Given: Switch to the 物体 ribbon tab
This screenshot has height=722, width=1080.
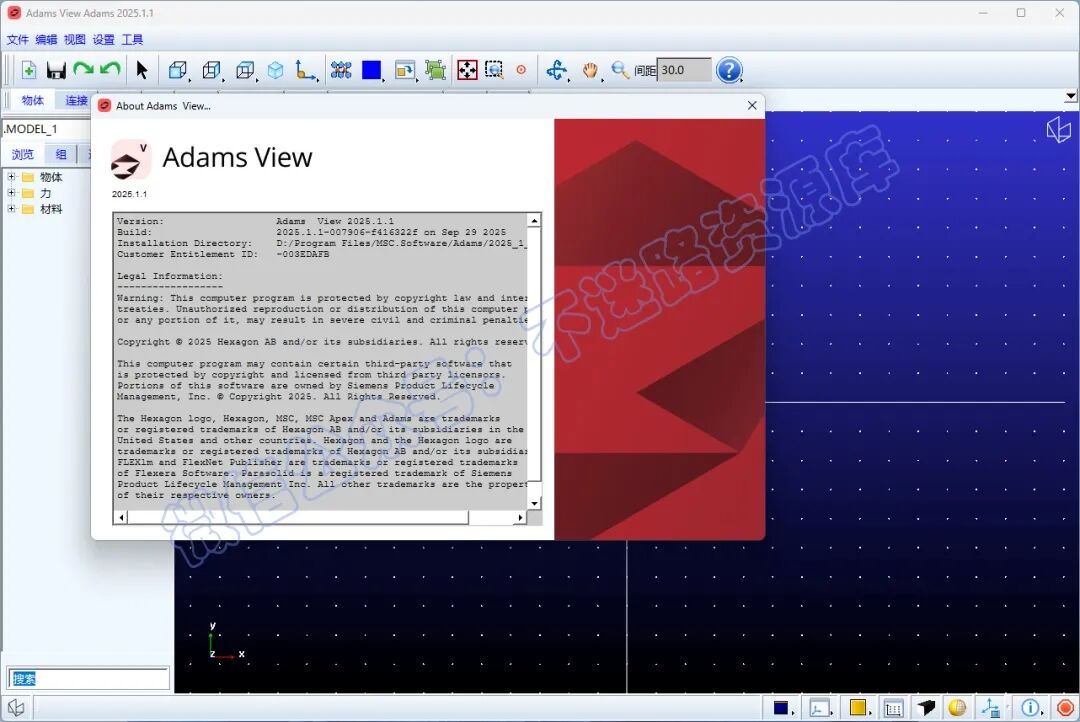Looking at the screenshot, I should point(32,100).
